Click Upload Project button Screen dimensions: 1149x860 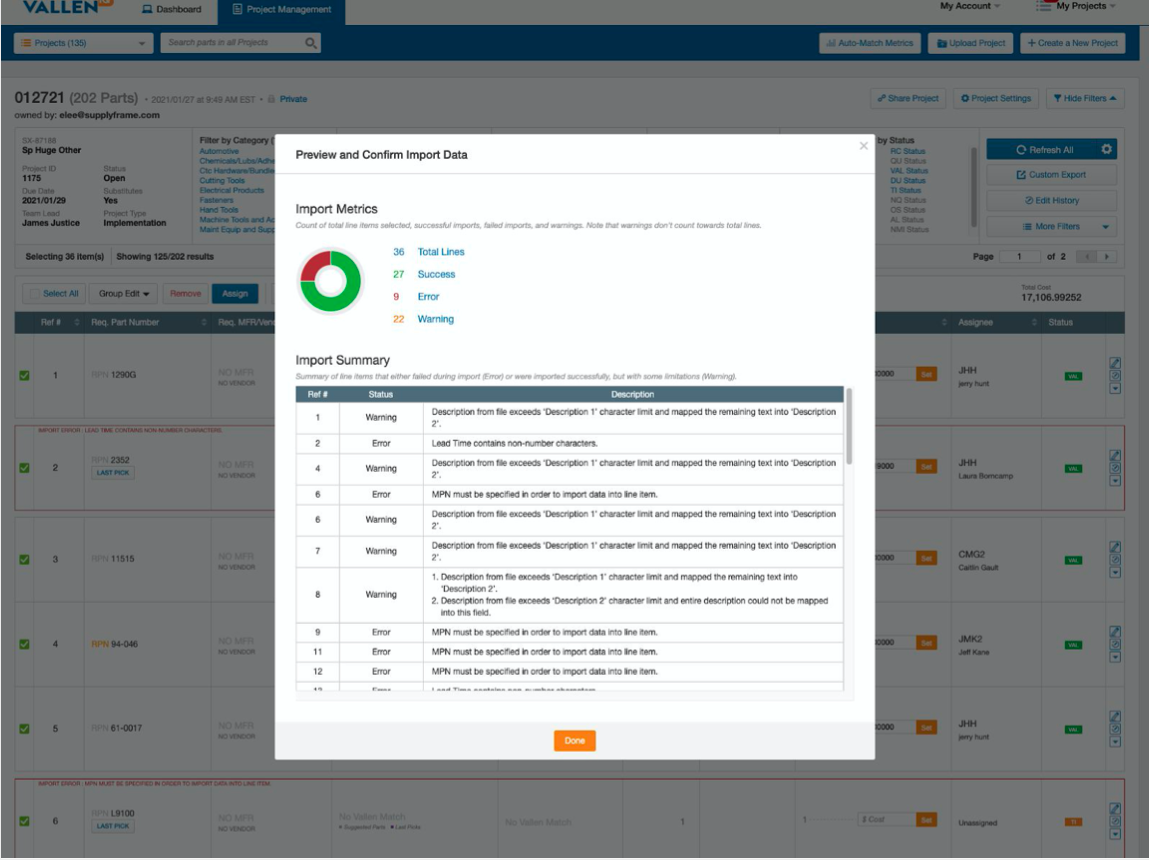(971, 43)
